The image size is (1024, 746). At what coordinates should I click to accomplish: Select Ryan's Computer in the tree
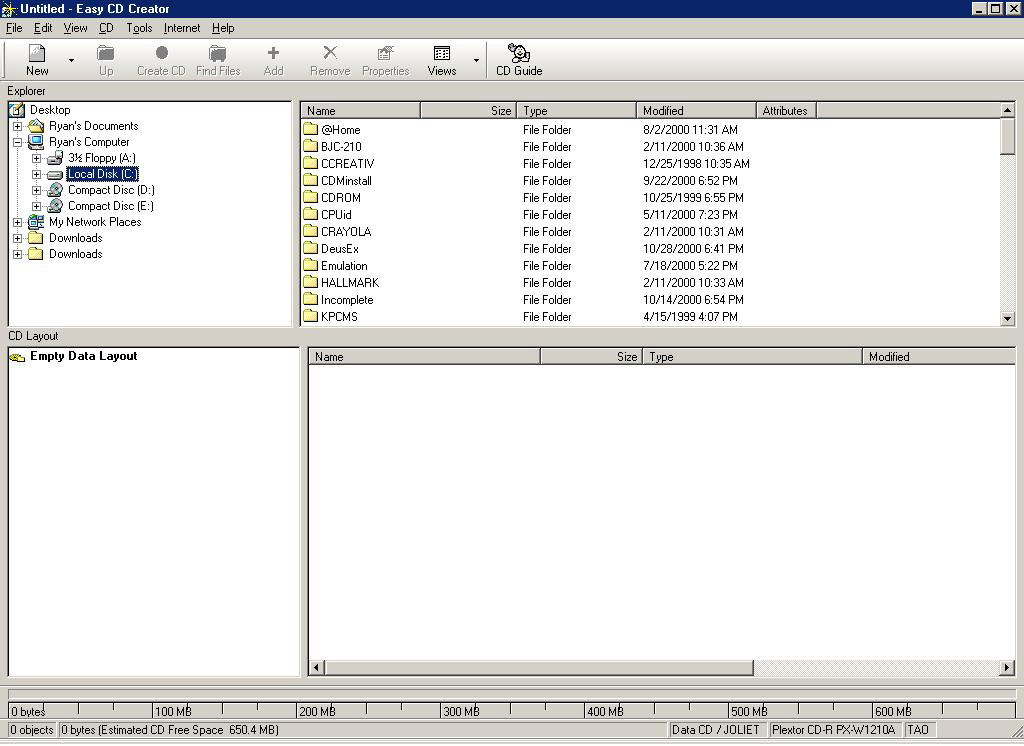pyautogui.click(x=89, y=142)
